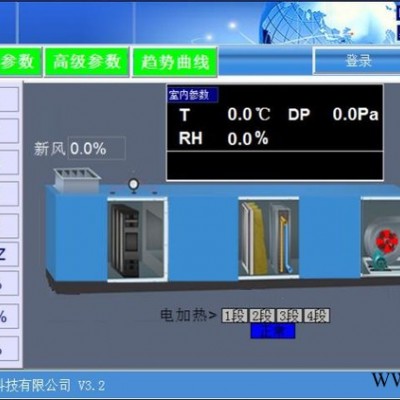Click the DP value 0.0Pa
The height and width of the screenshot is (400, 400).
pos(355,114)
